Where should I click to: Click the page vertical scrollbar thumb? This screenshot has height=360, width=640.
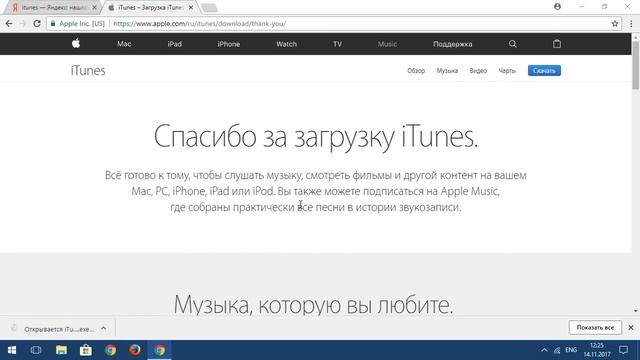pyautogui.click(x=636, y=65)
